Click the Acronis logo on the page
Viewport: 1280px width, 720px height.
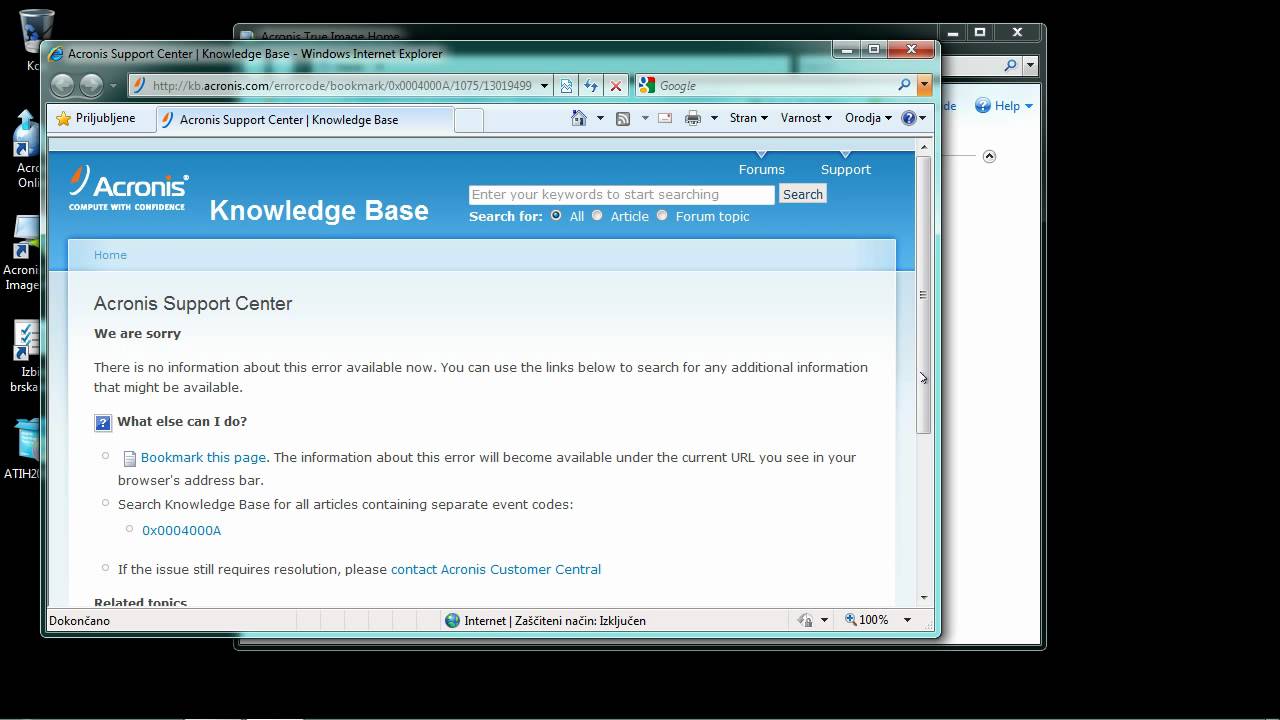pyautogui.click(x=128, y=188)
